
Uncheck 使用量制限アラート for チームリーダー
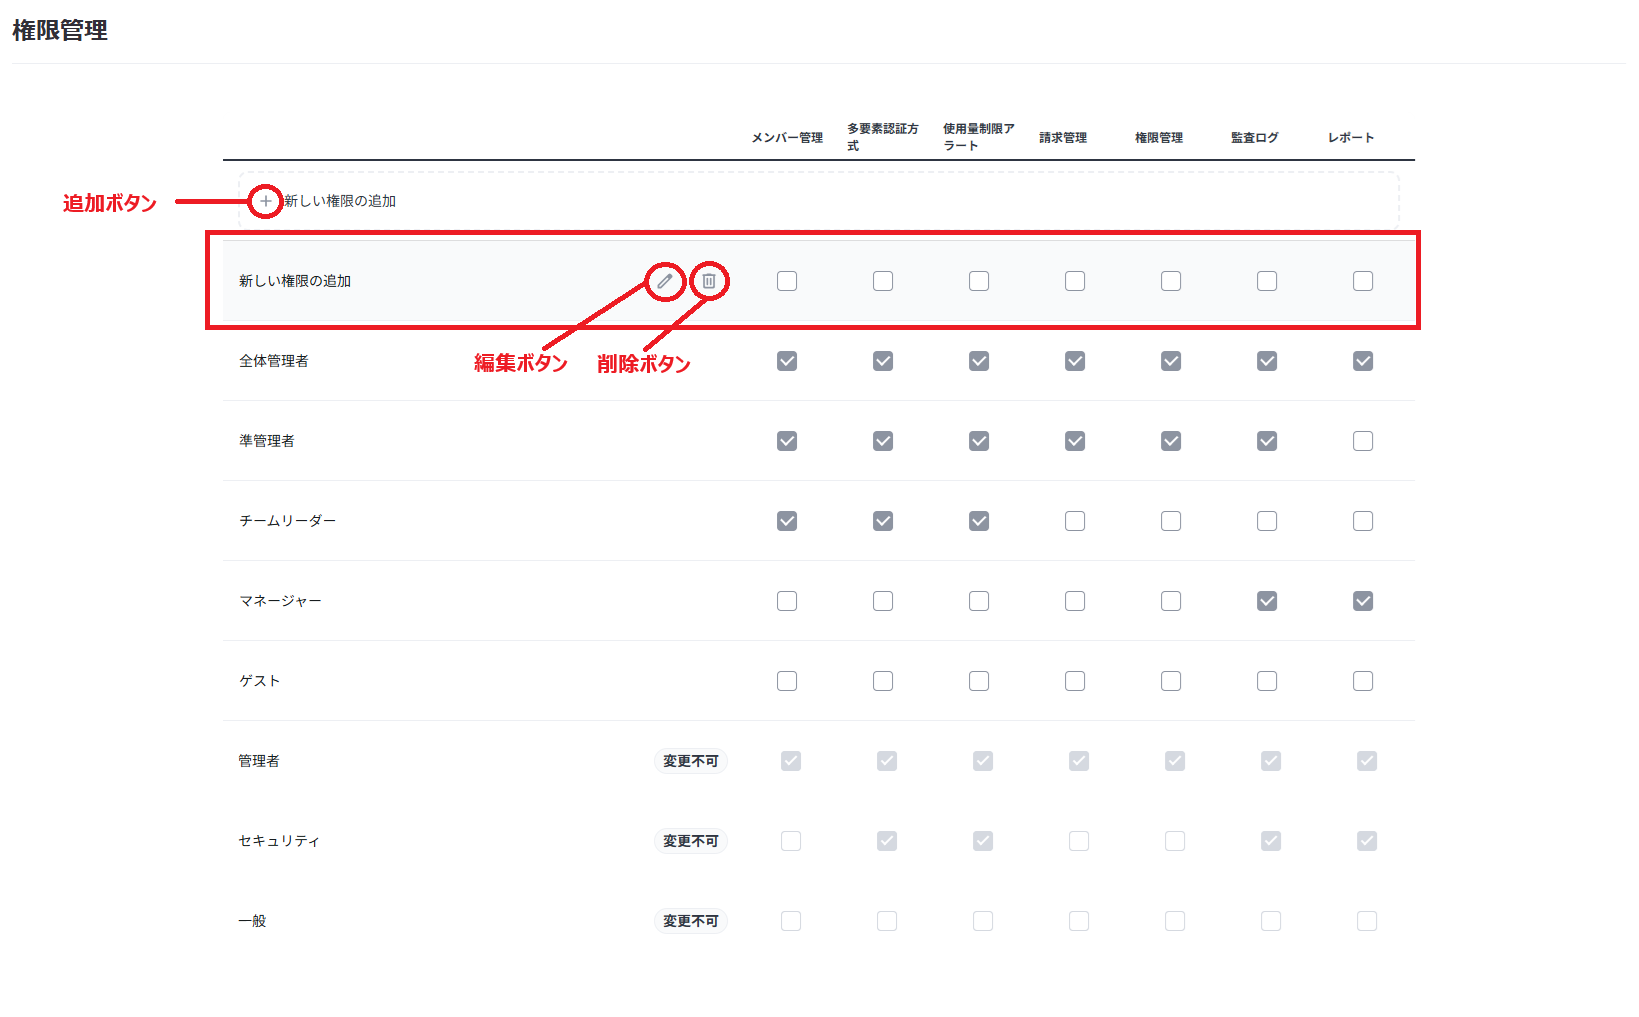(979, 521)
